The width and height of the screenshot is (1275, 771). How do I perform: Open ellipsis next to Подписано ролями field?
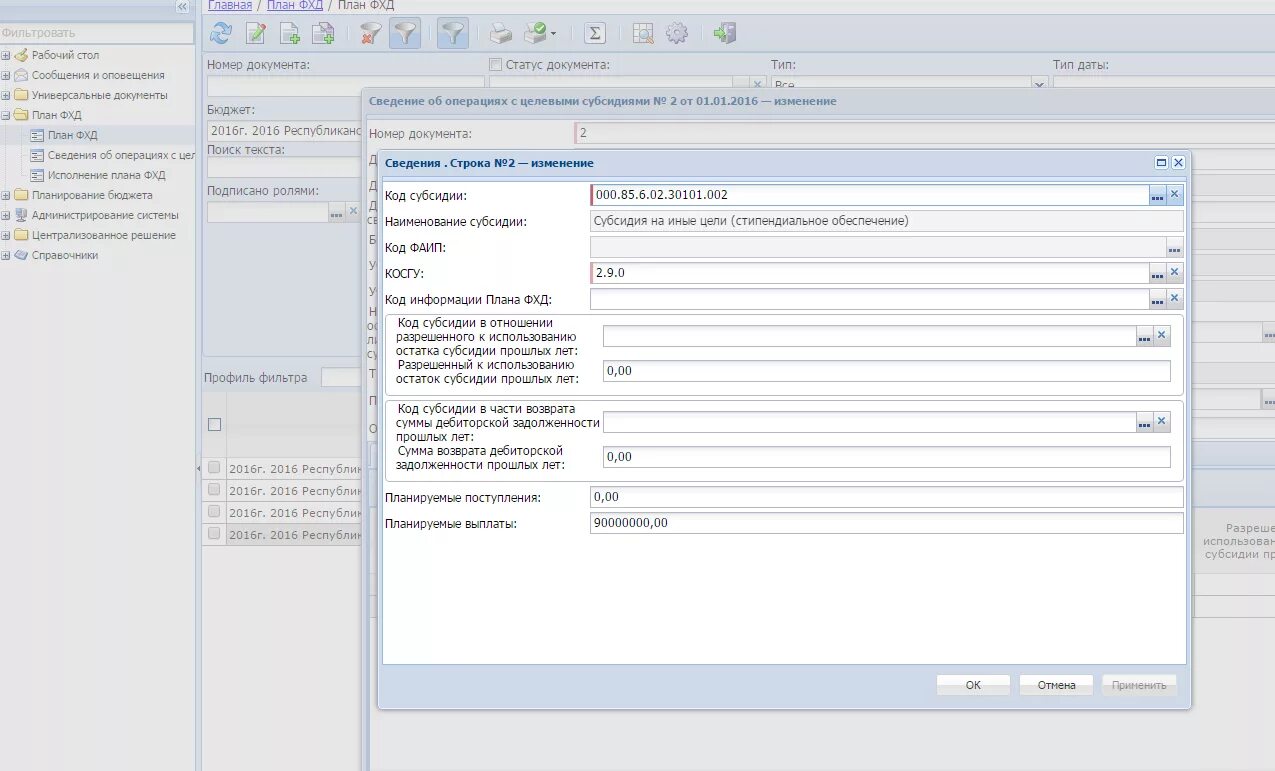point(336,212)
